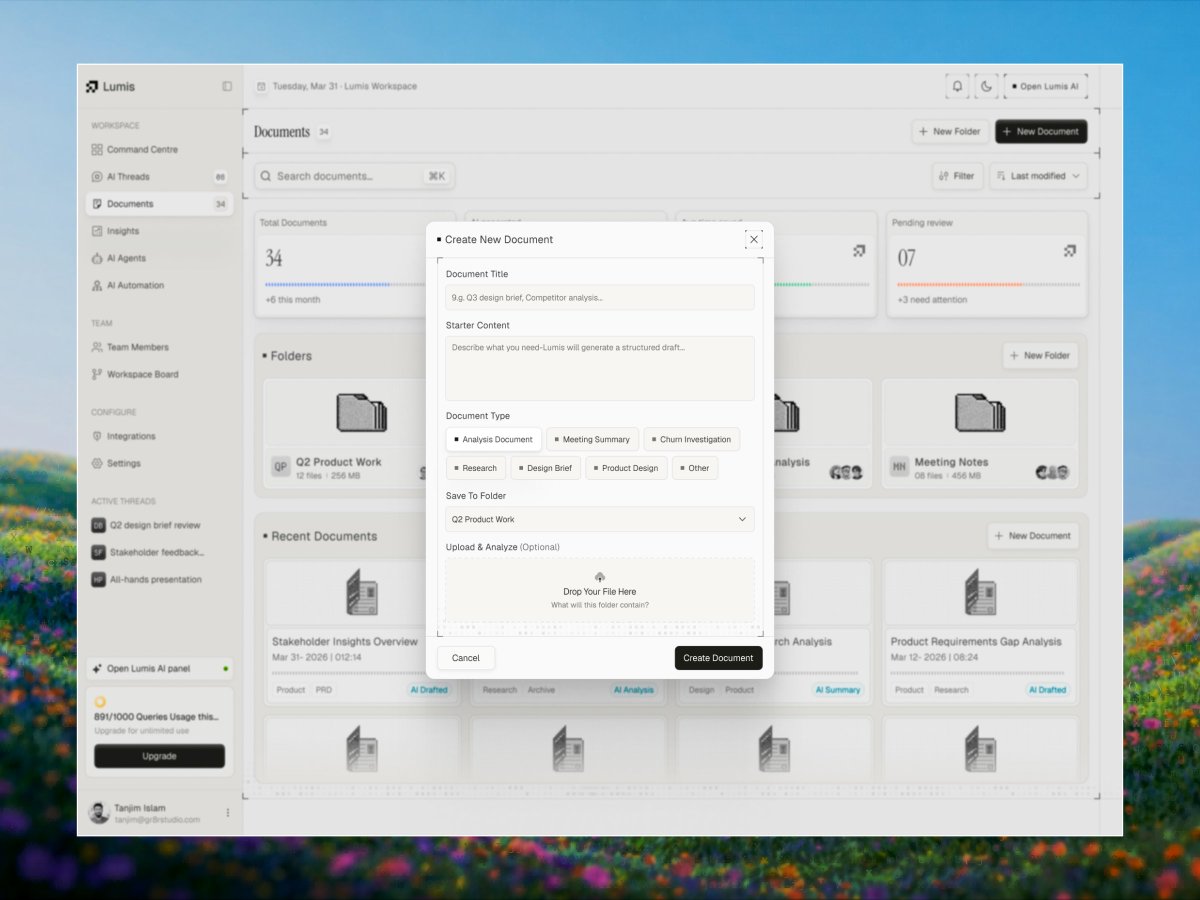1200x900 pixels.
Task: Collapse the sidebar with the panel icon
Action: tap(227, 86)
